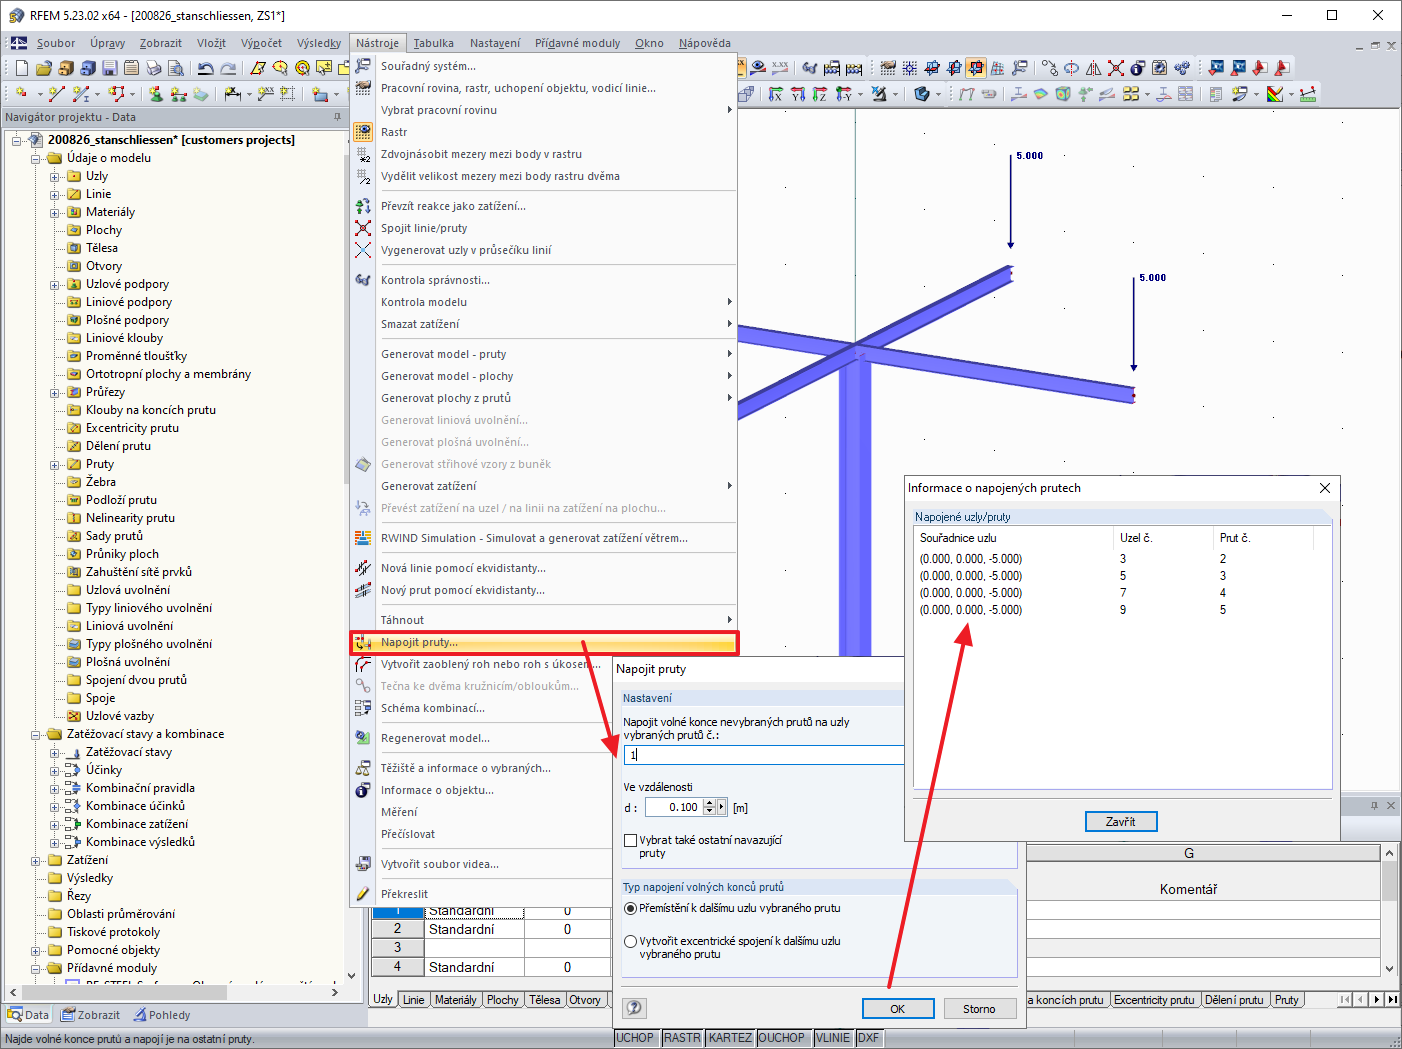The width and height of the screenshot is (1402, 1049).
Task: Click the Undo arrow icon in toolbar
Action: (x=205, y=68)
